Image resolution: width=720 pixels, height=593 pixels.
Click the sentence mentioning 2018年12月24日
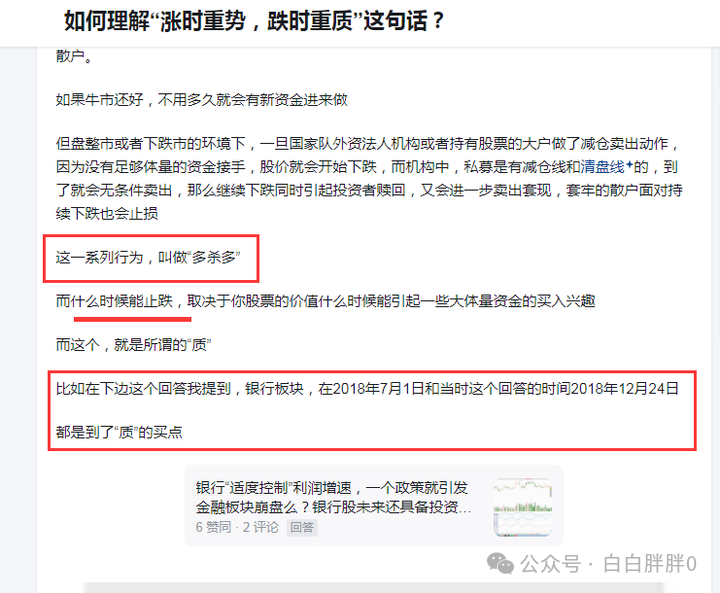click(367, 389)
